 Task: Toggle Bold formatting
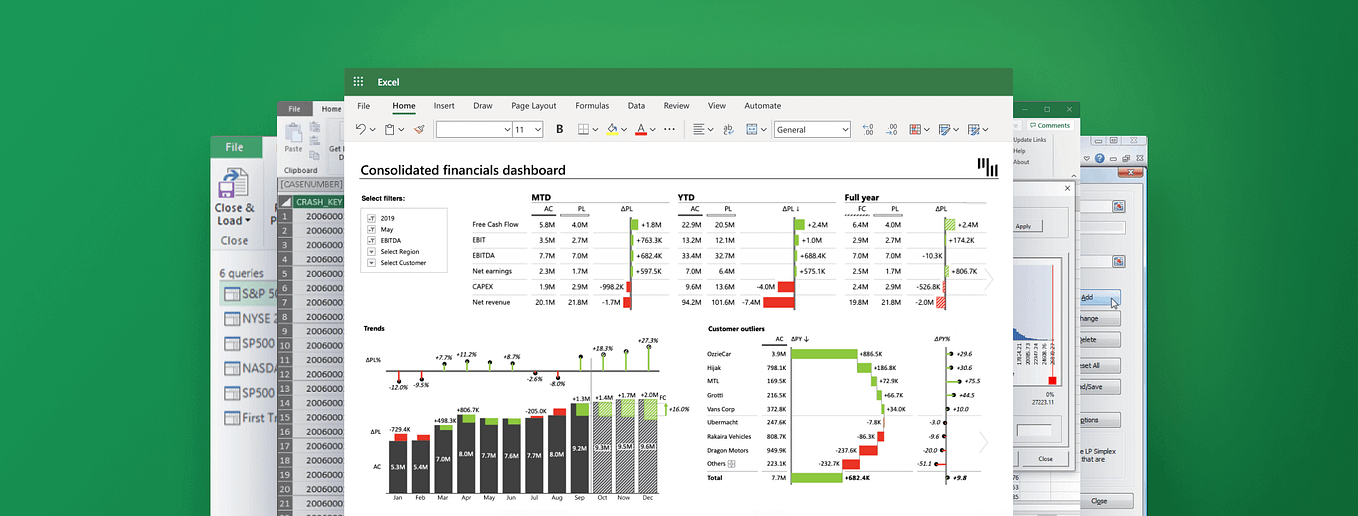559,129
